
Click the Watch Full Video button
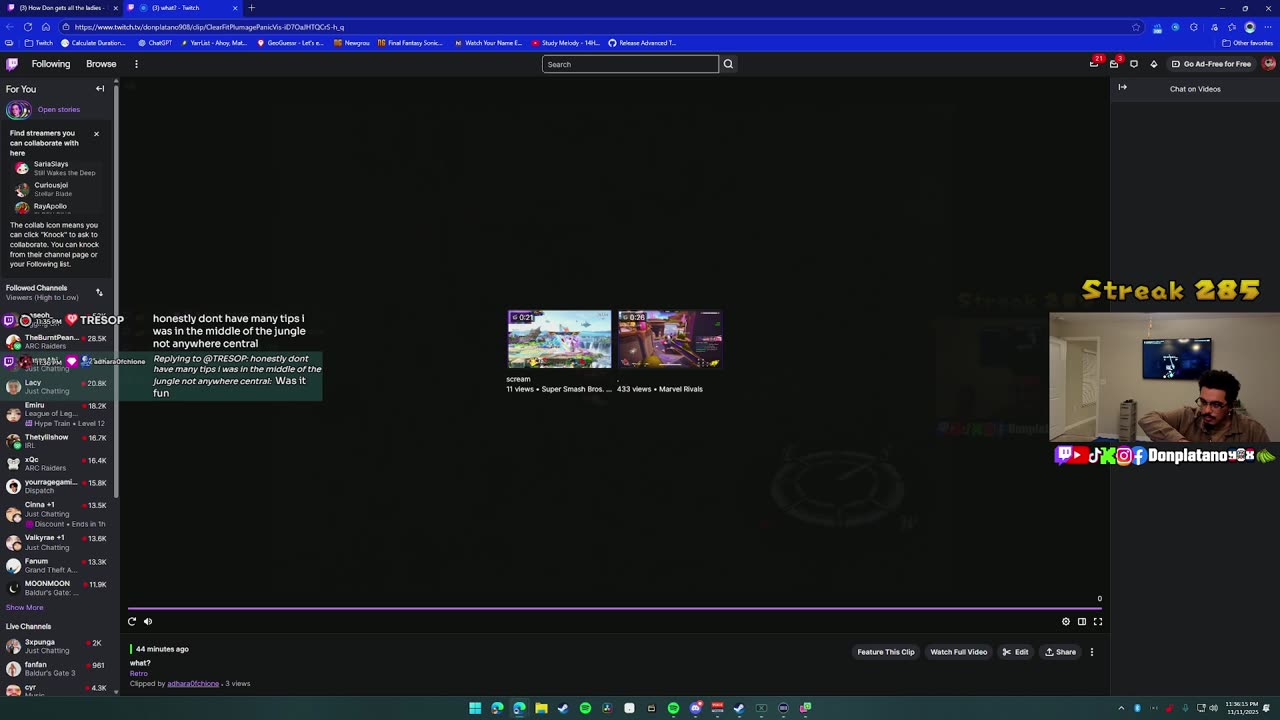click(x=958, y=652)
